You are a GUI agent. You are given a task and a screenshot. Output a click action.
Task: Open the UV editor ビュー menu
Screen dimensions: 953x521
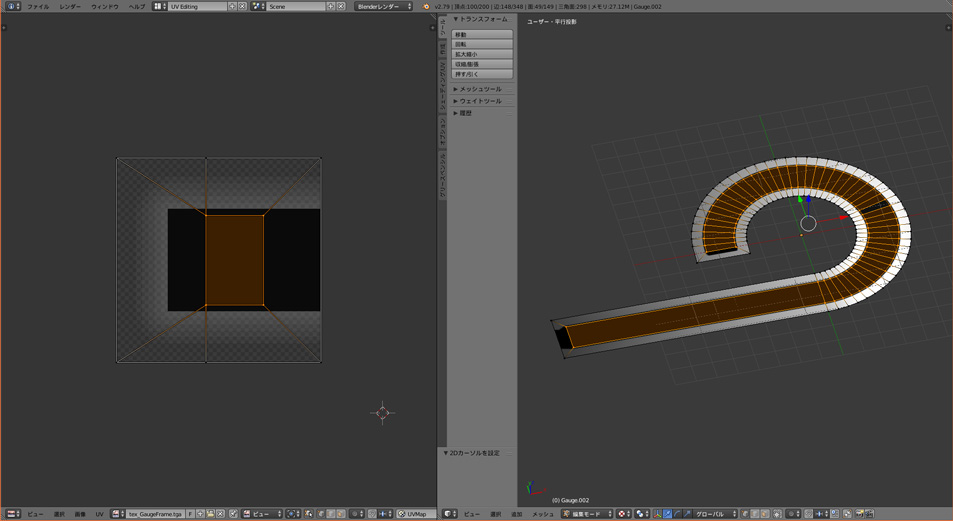[35, 514]
